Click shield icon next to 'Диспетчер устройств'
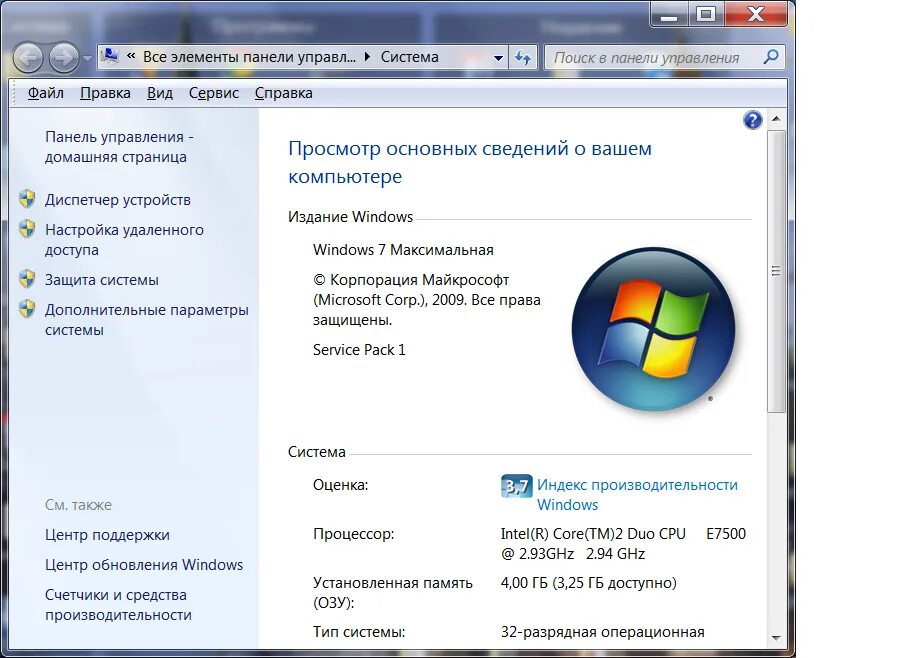Viewport: 900px width, 658px height. [x=27, y=199]
